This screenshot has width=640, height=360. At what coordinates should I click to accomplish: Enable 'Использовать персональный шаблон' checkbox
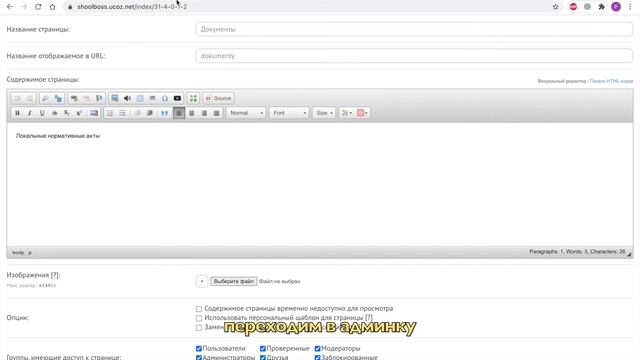tap(199, 318)
